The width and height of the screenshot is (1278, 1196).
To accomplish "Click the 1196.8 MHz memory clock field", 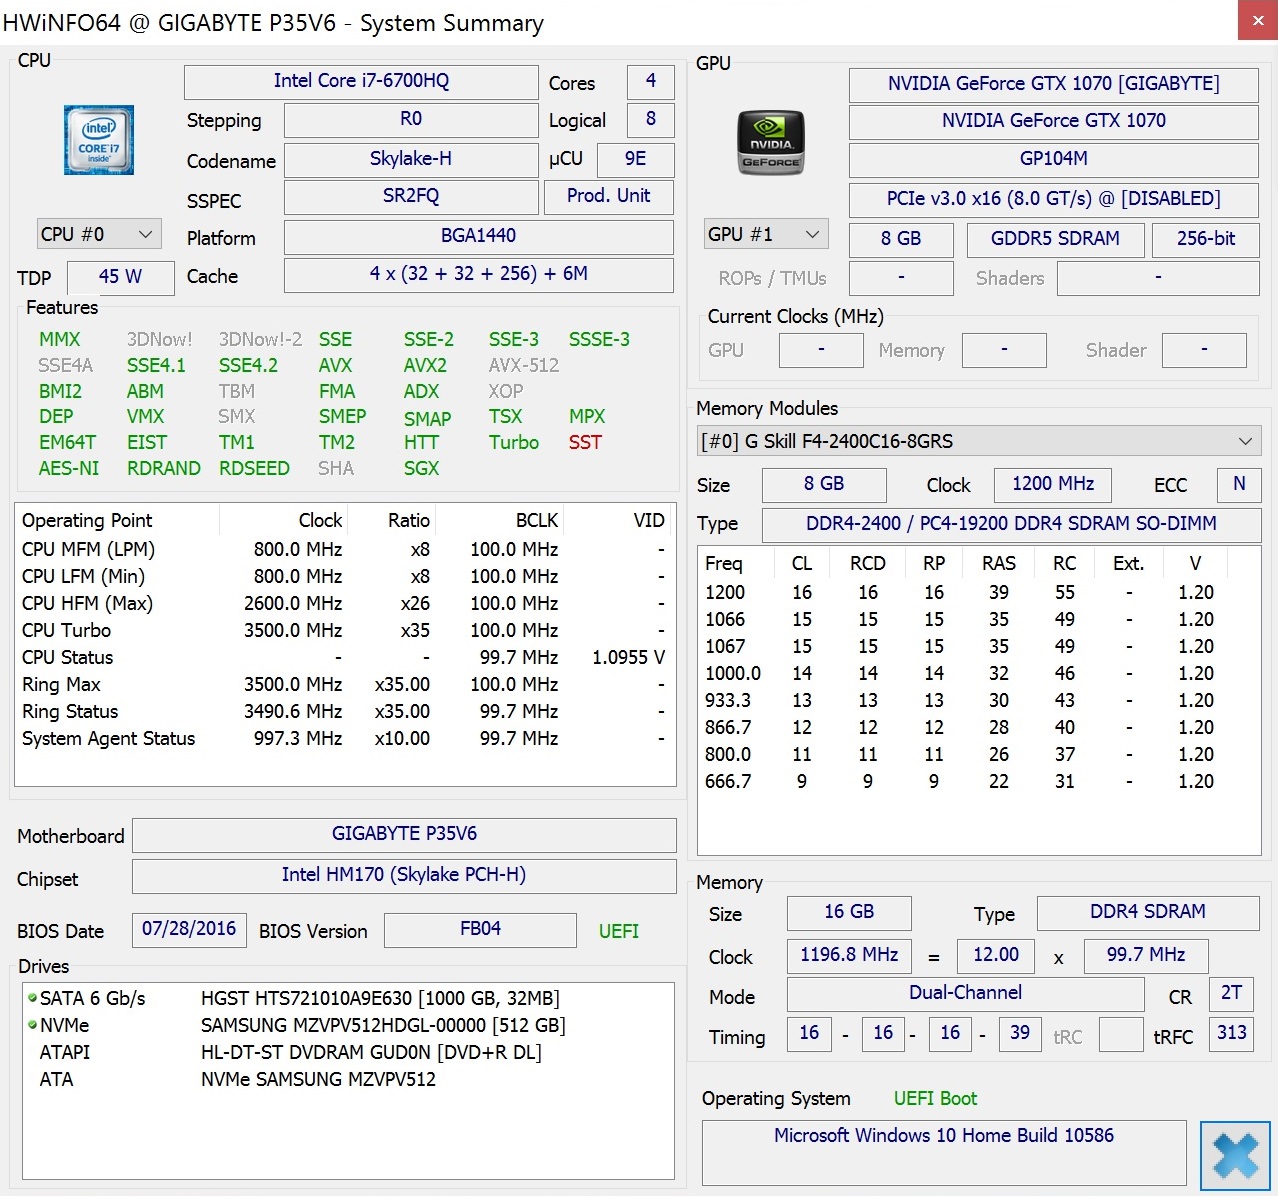I will [x=849, y=956].
